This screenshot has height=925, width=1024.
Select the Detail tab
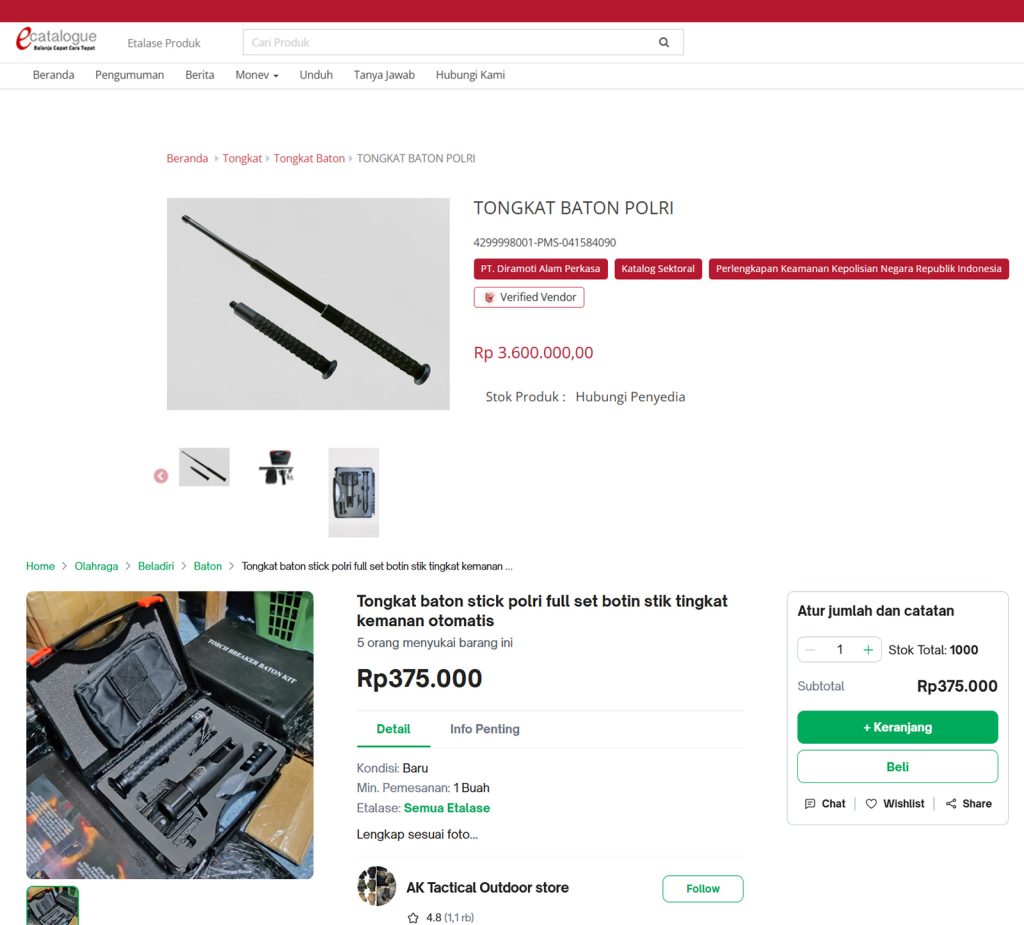[x=393, y=729]
